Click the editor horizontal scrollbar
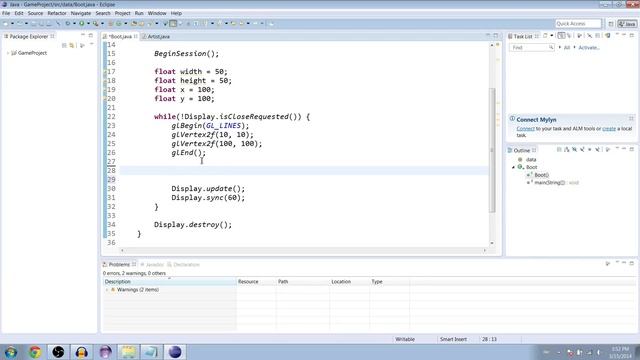Viewport: 640px width, 360px height. [303, 250]
